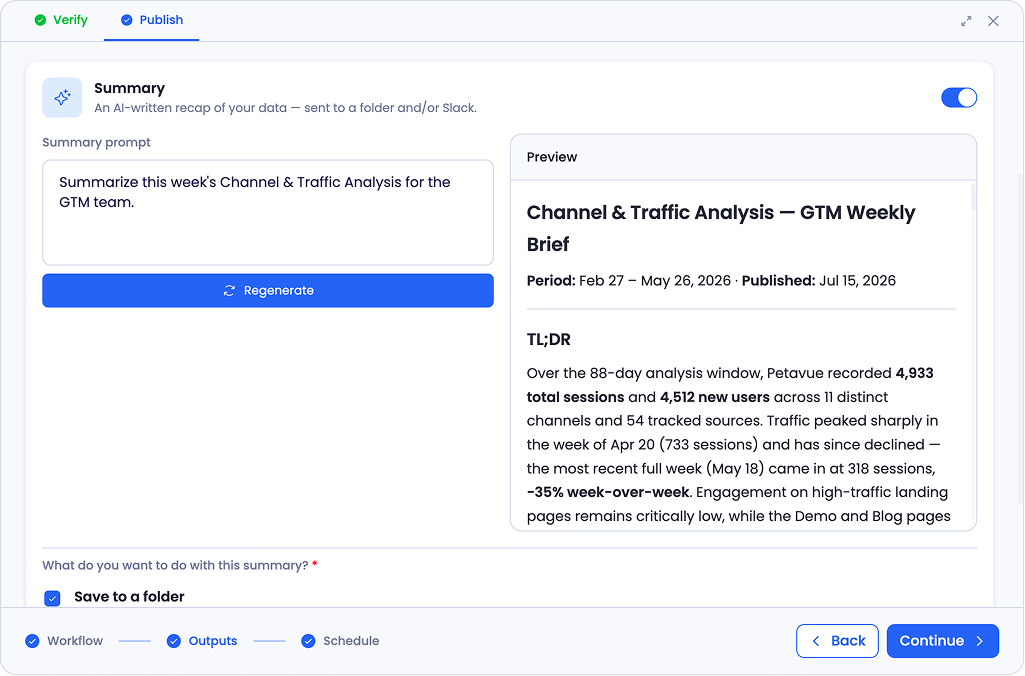Viewport: 1025px width, 676px height.
Task: Click the Period date line
Action: (711, 280)
